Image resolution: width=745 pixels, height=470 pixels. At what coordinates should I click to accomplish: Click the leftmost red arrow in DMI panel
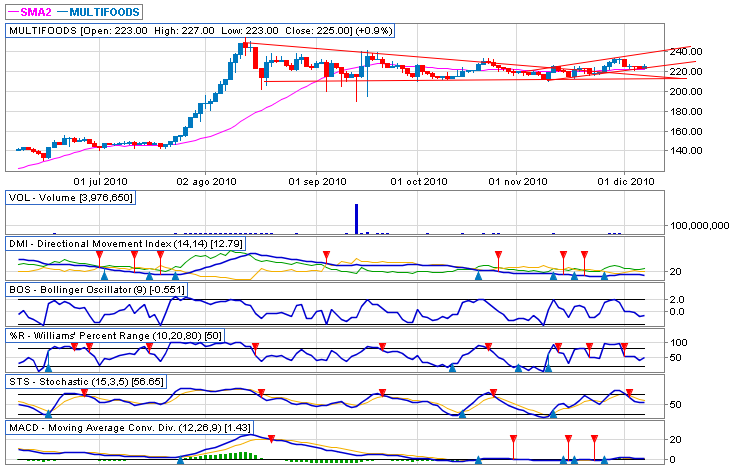(x=100, y=256)
